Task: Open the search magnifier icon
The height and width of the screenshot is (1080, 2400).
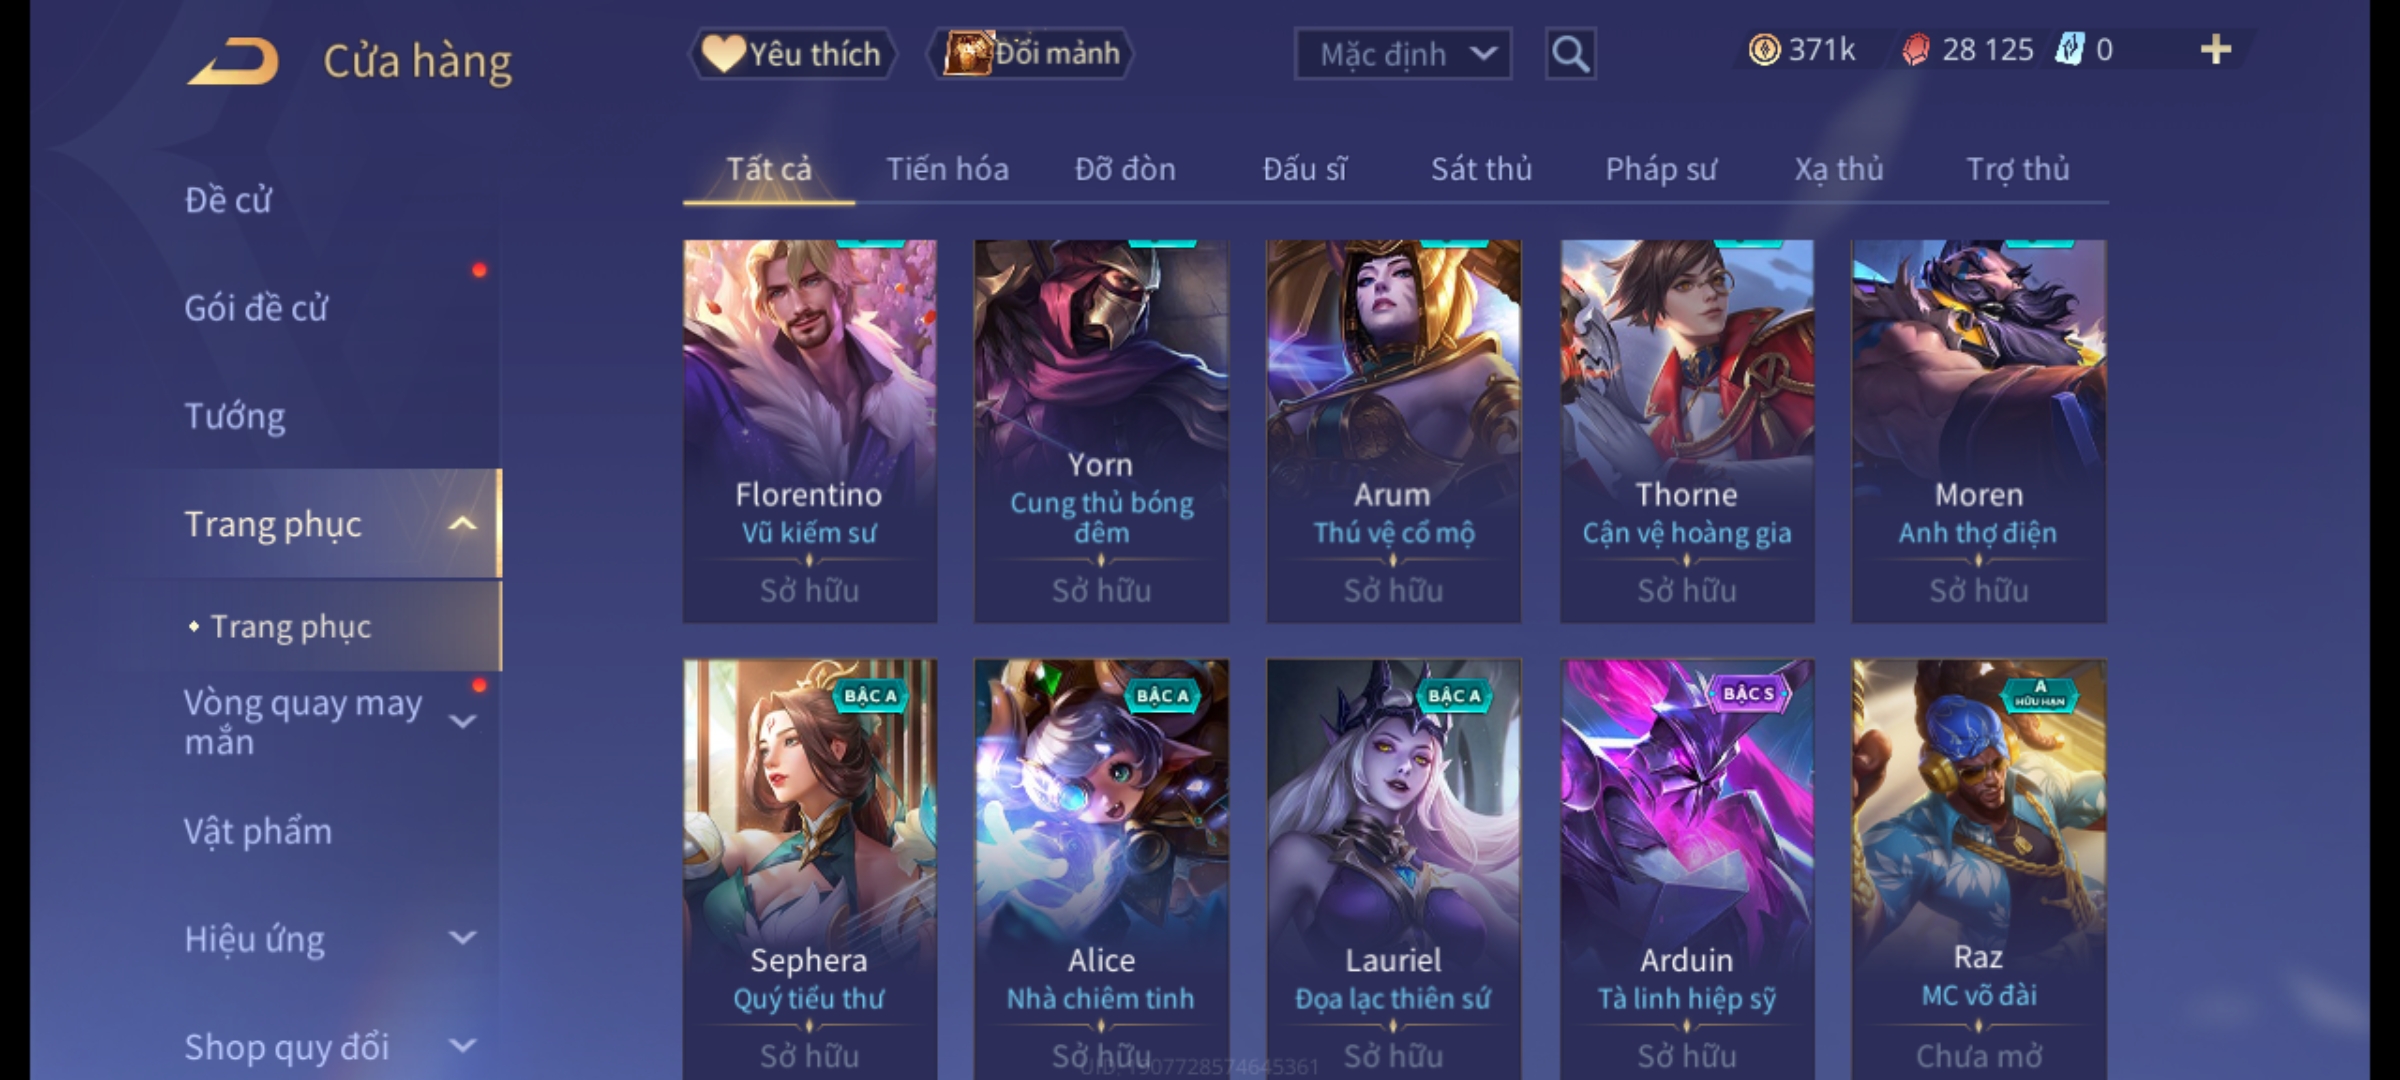Action: click(x=1570, y=54)
